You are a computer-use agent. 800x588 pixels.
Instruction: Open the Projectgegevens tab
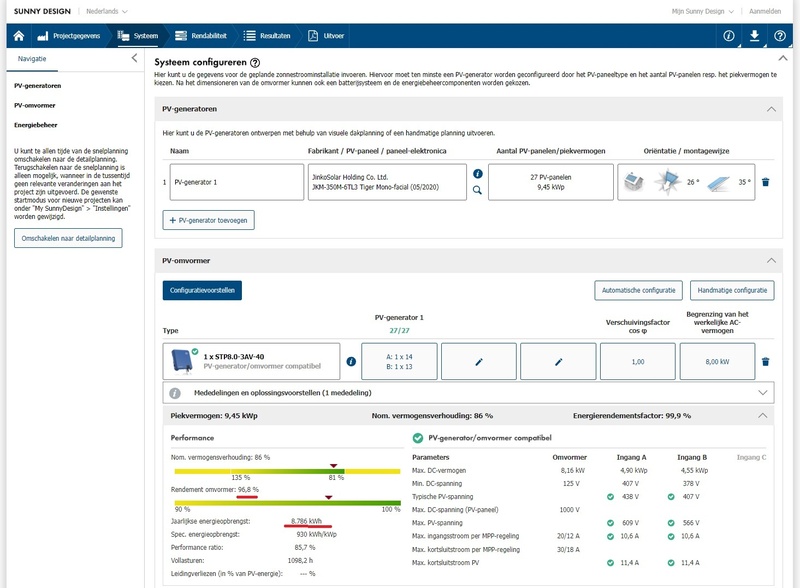coord(70,36)
